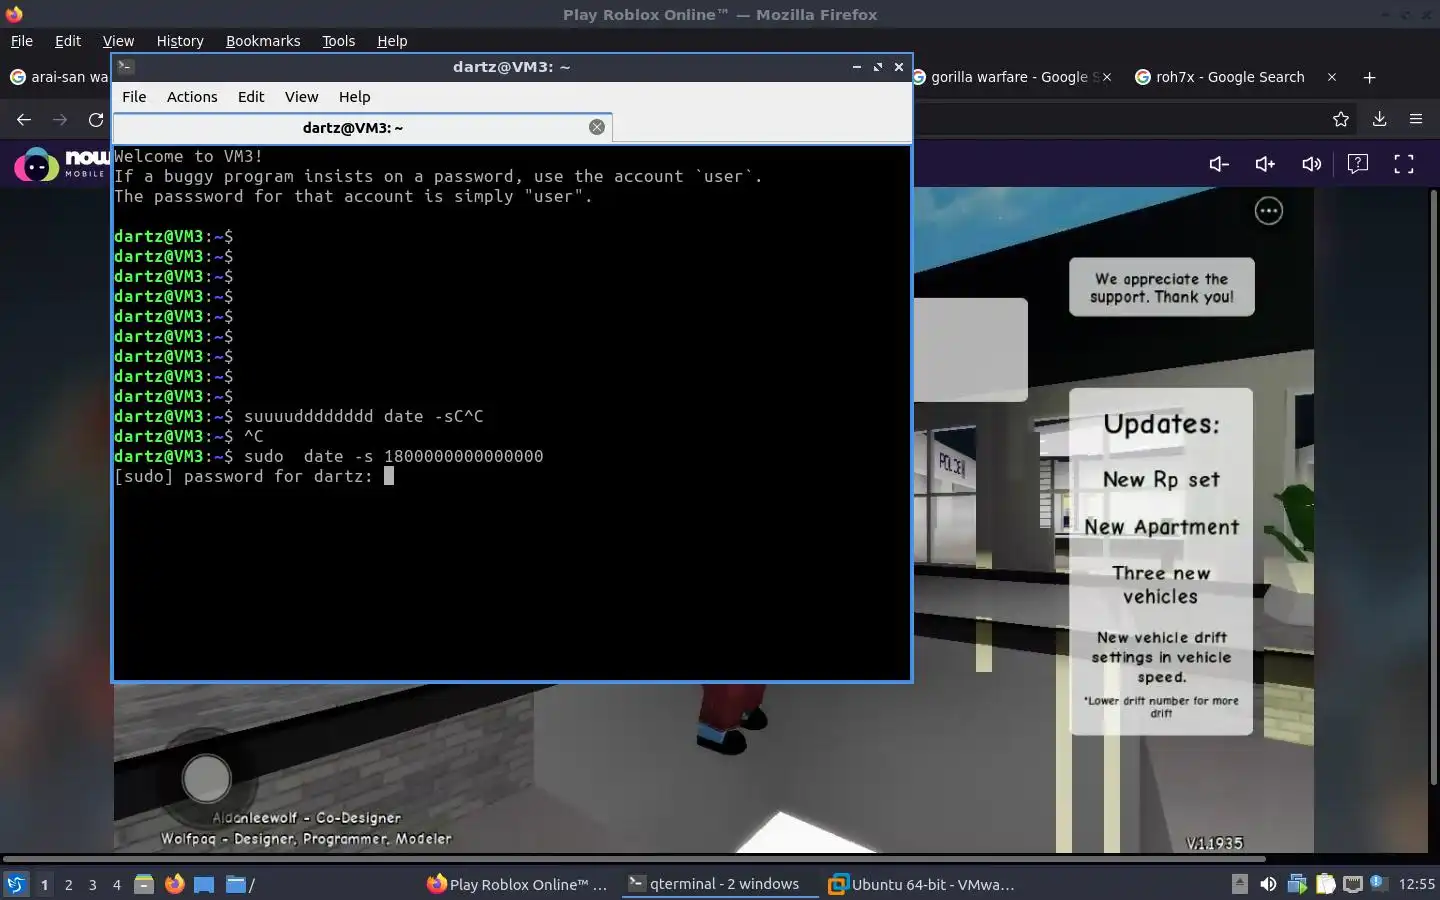Activate Play Roblox Online taskbar entry
1440x900 pixels.
(x=518, y=884)
